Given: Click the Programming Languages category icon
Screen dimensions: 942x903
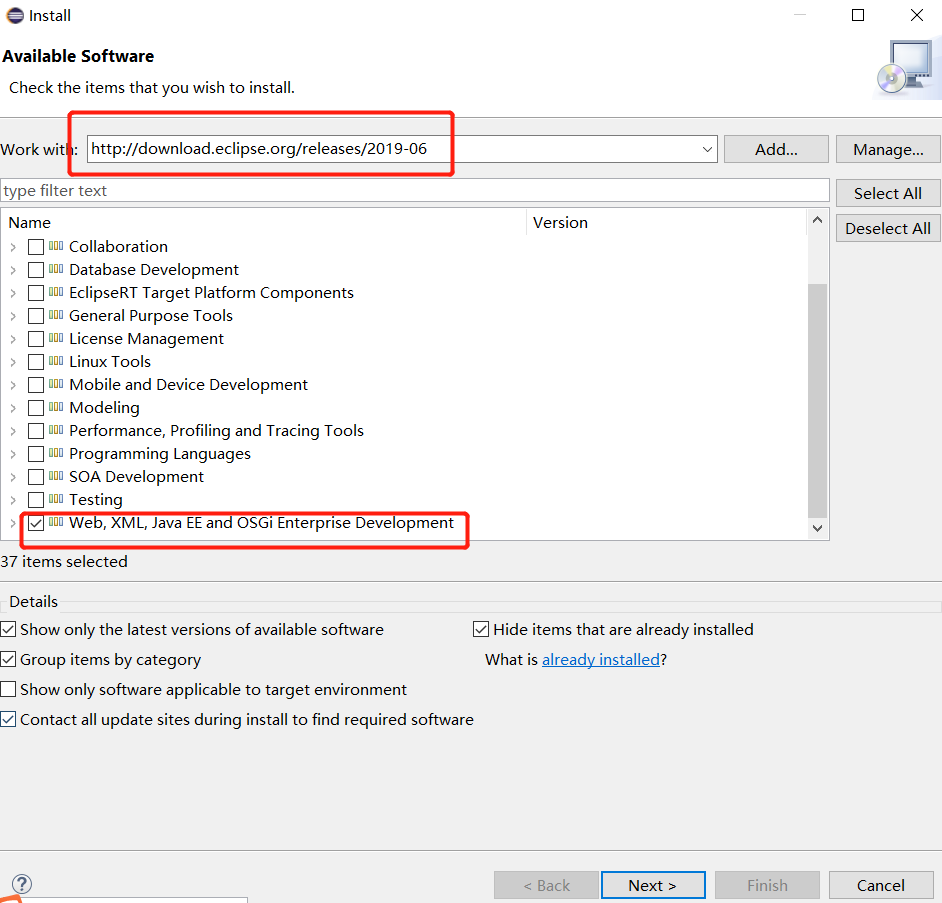Looking at the screenshot, I should (56, 452).
